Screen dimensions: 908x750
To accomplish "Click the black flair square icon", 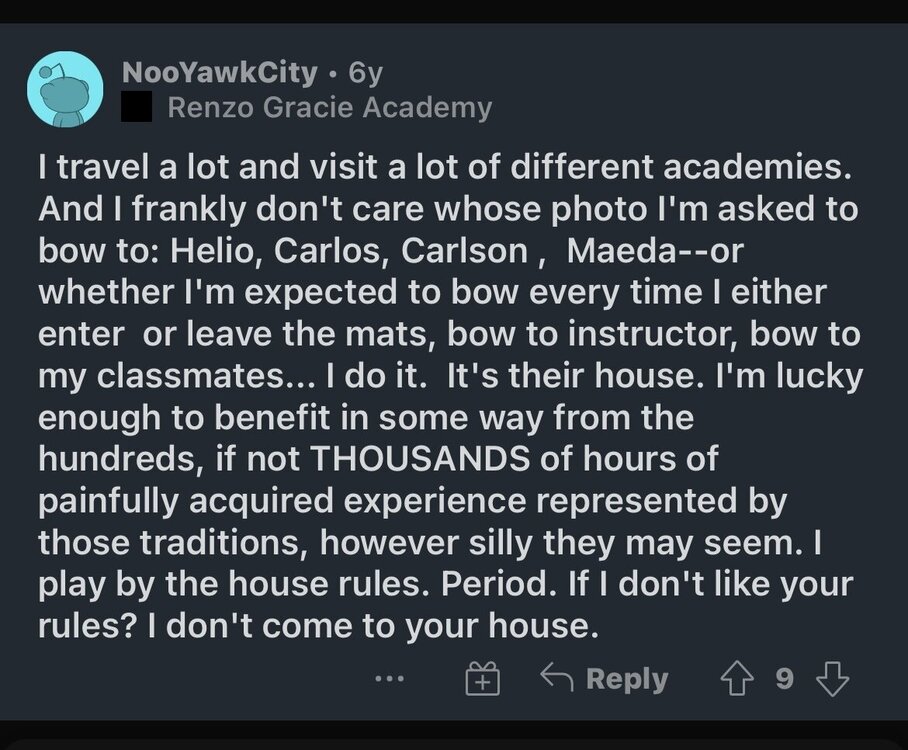I will (x=137, y=108).
